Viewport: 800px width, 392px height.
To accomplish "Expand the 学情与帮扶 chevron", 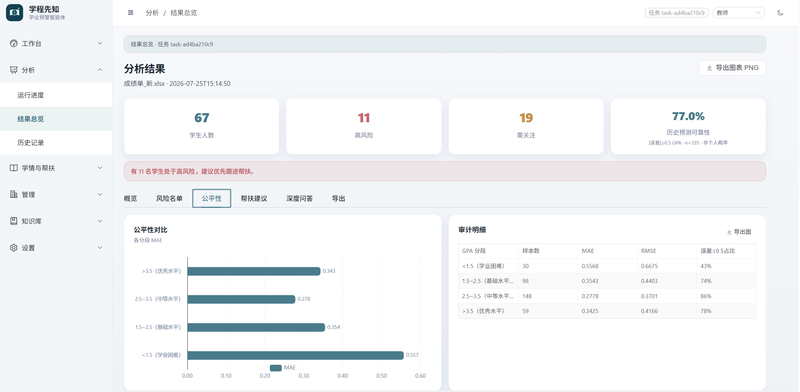I will point(100,168).
